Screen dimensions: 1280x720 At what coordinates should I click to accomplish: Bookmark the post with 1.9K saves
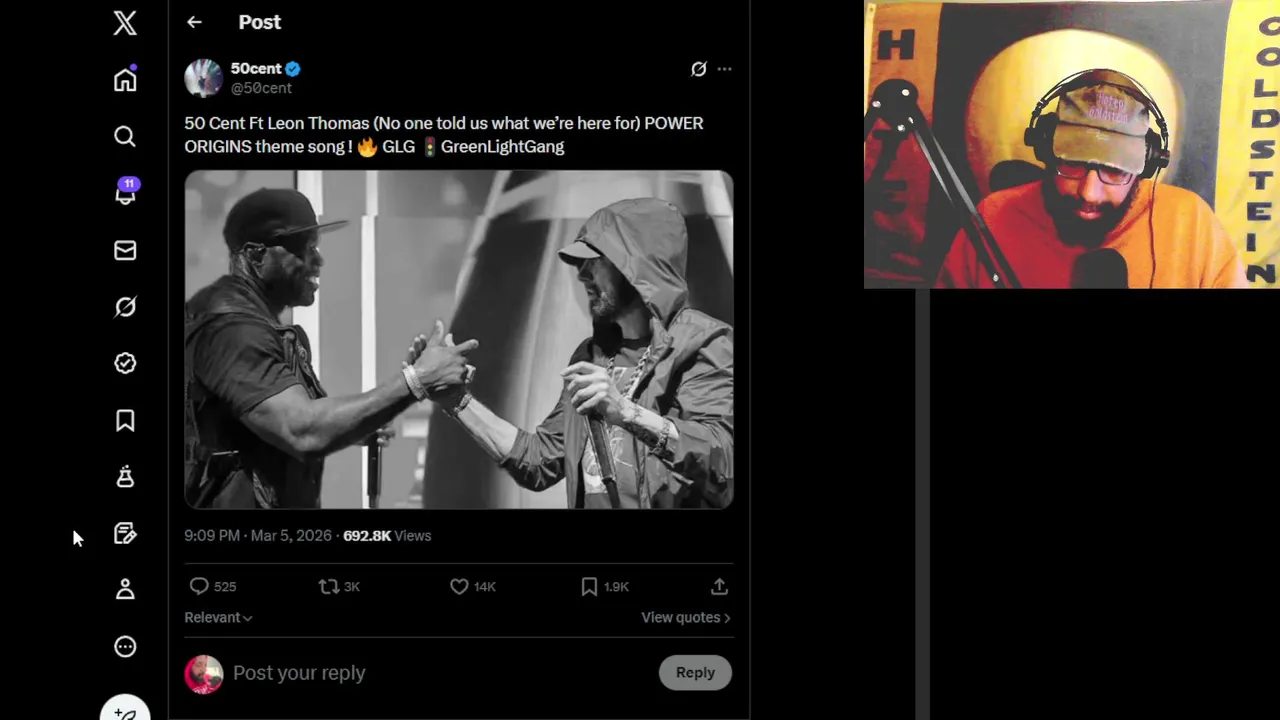click(589, 587)
